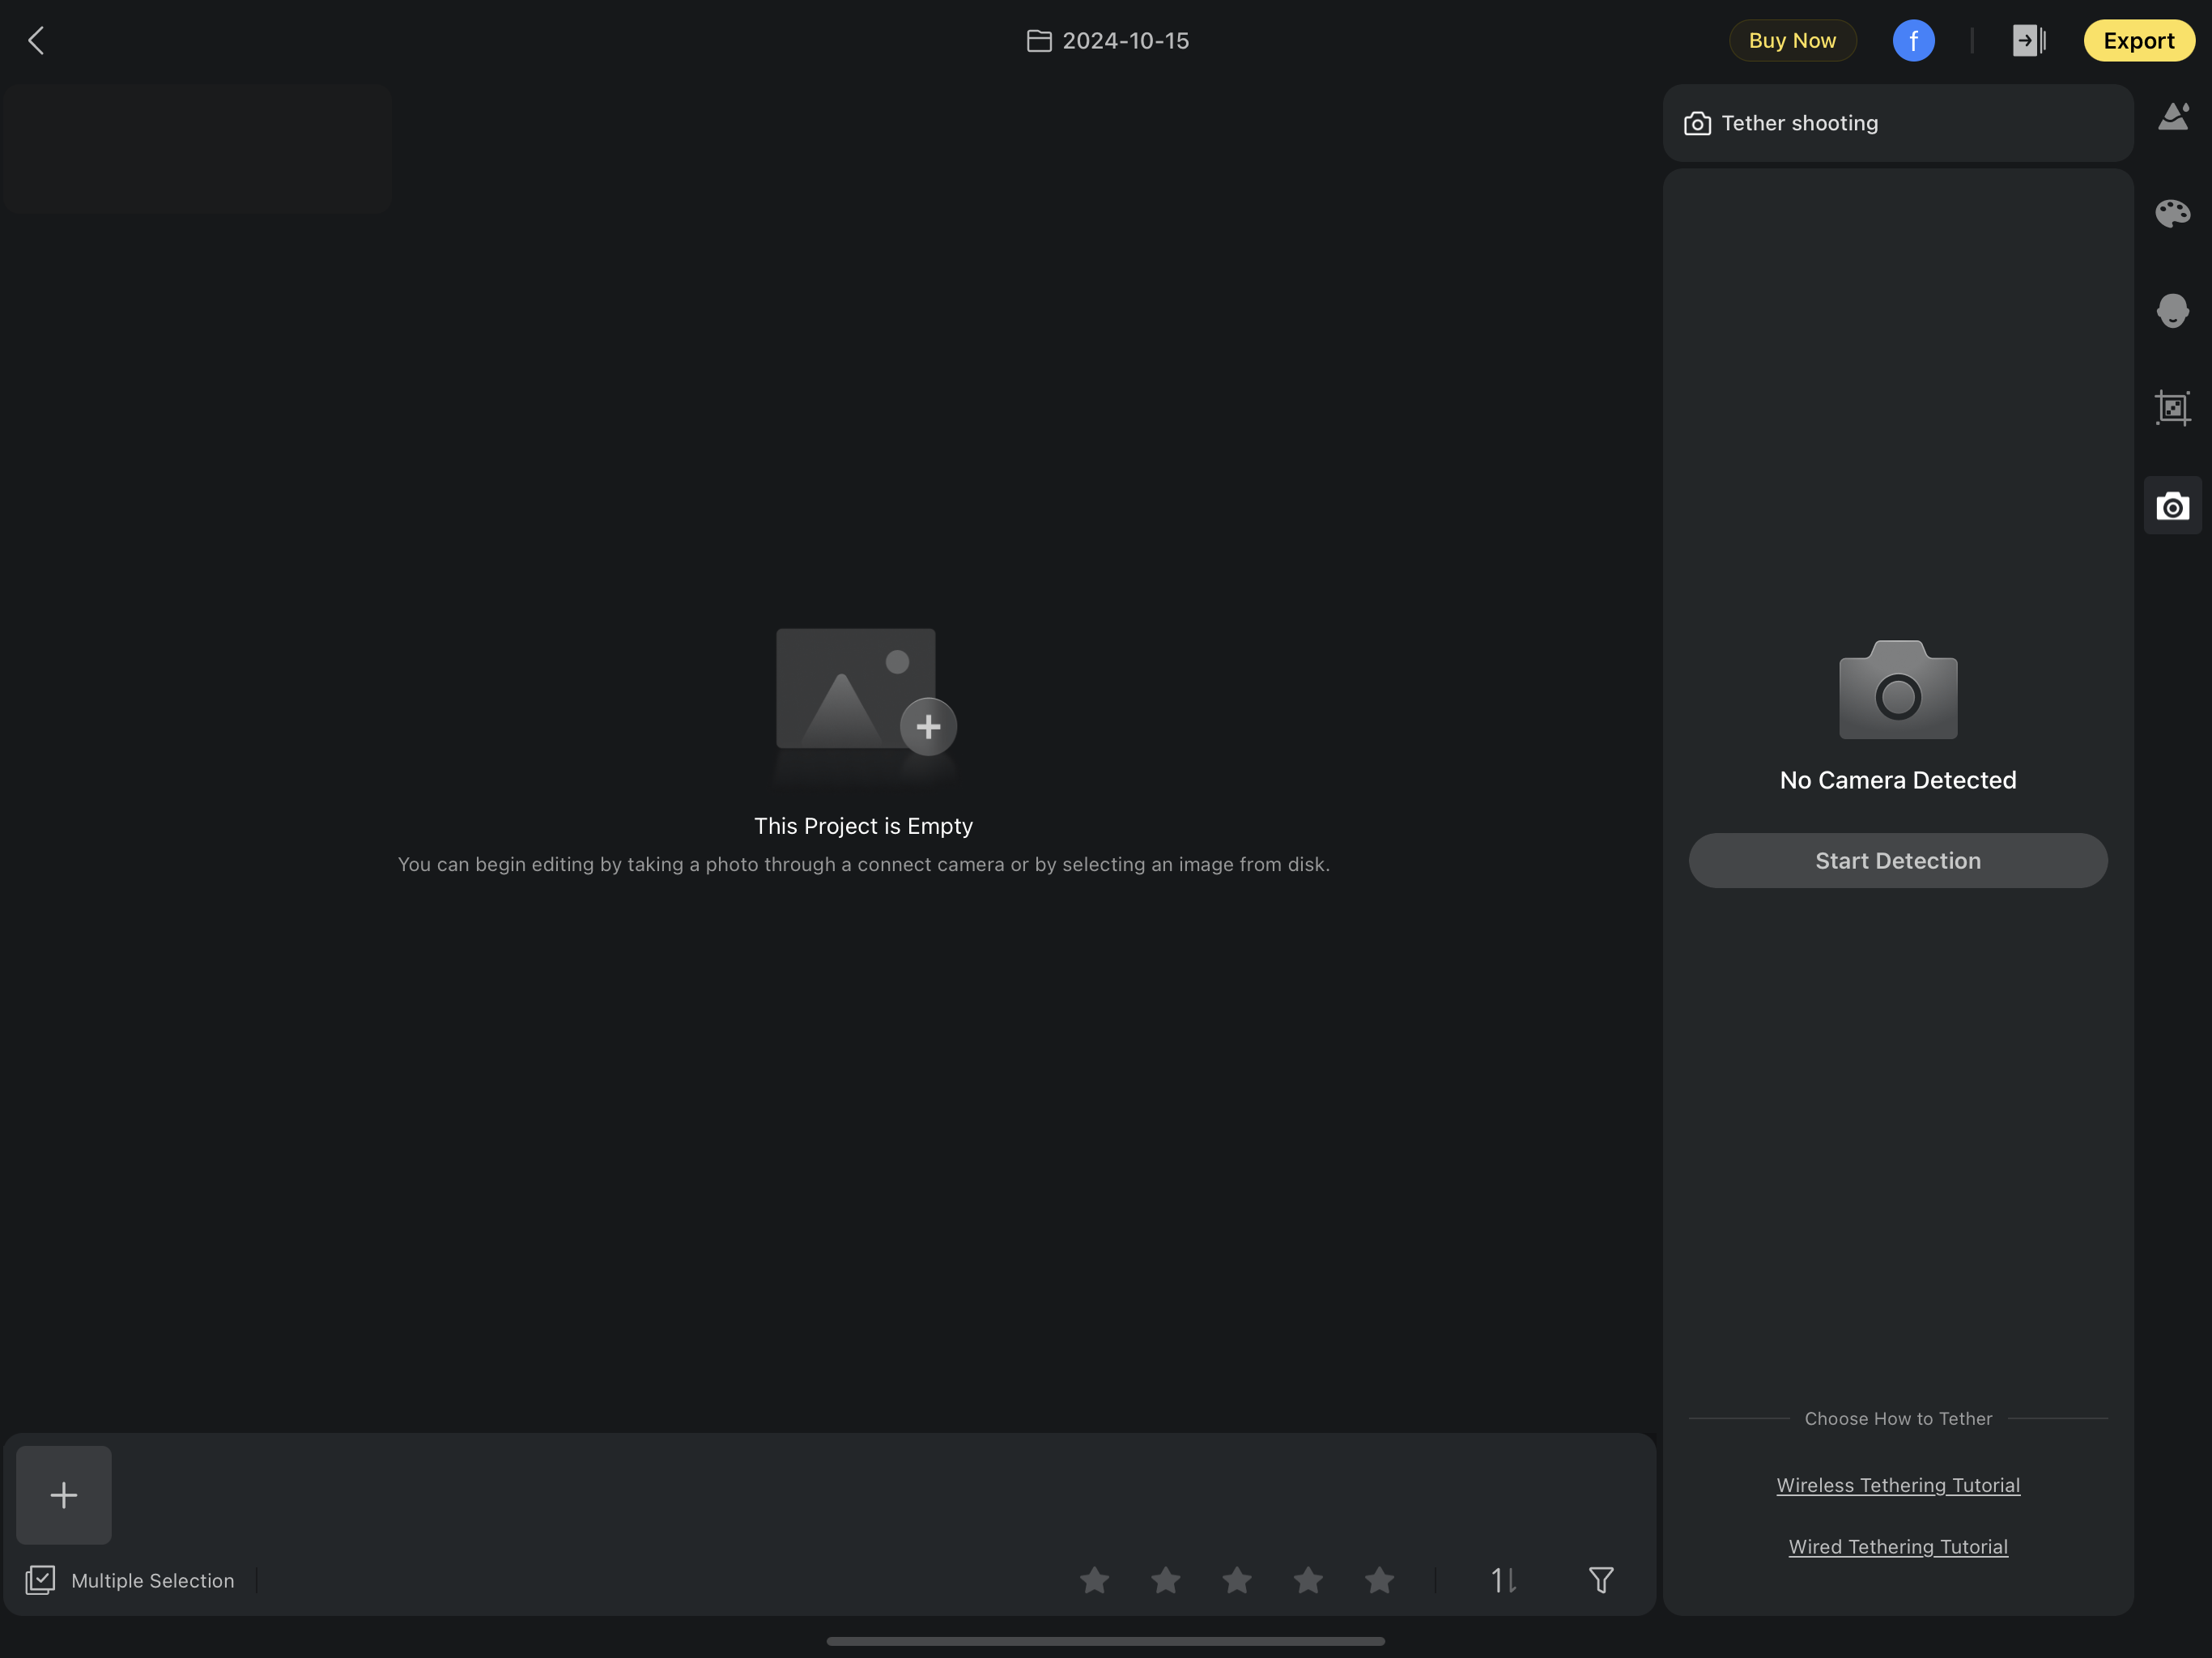Toggle Multiple Selection checkbox
The height and width of the screenshot is (1658, 2212).
(x=130, y=1580)
